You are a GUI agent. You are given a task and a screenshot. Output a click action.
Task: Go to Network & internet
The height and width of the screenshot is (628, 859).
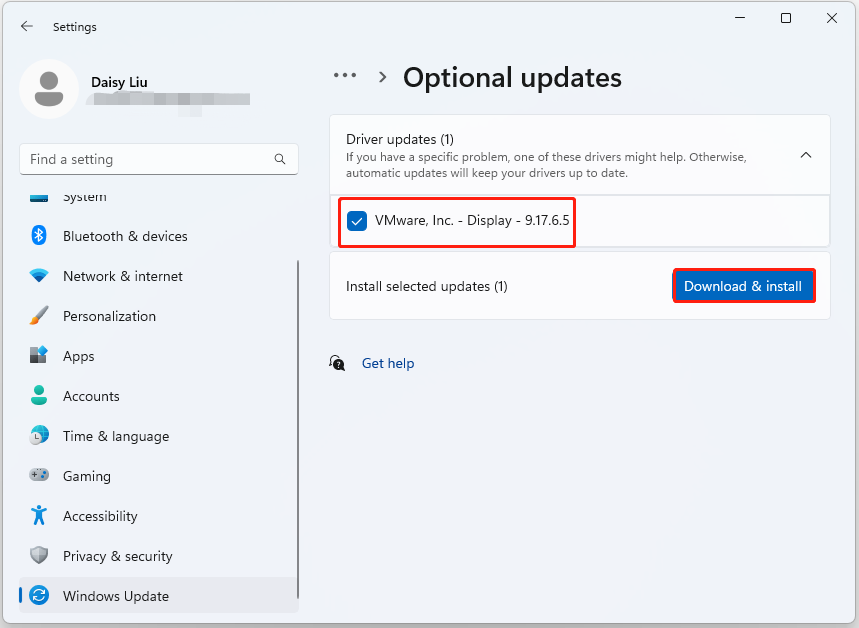pos(159,276)
